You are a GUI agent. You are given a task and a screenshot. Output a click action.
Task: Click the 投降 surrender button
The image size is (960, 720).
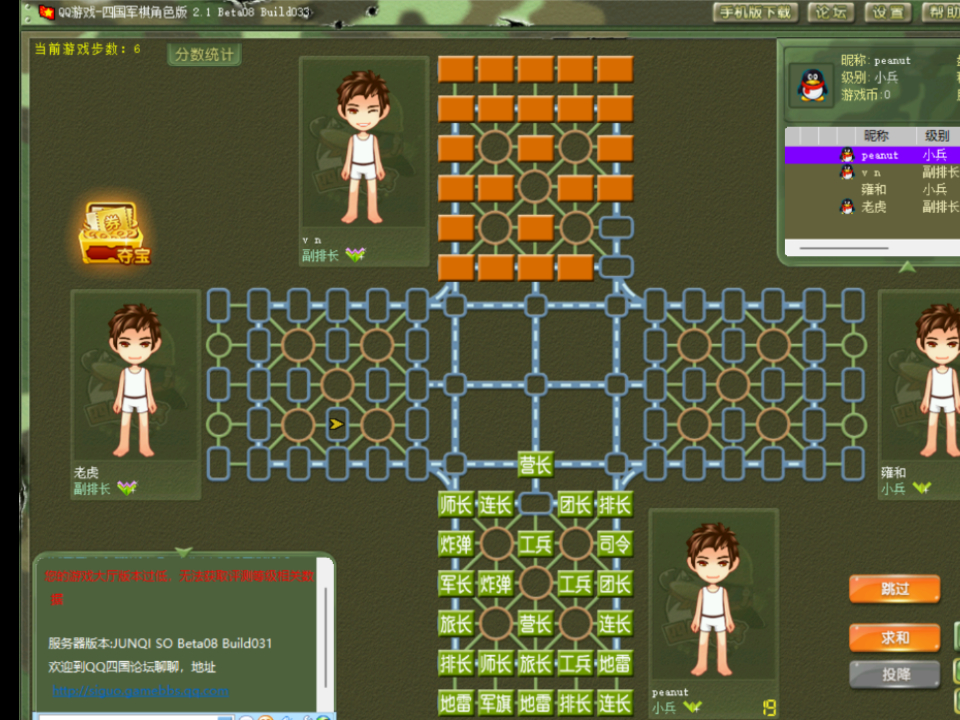tap(894, 675)
